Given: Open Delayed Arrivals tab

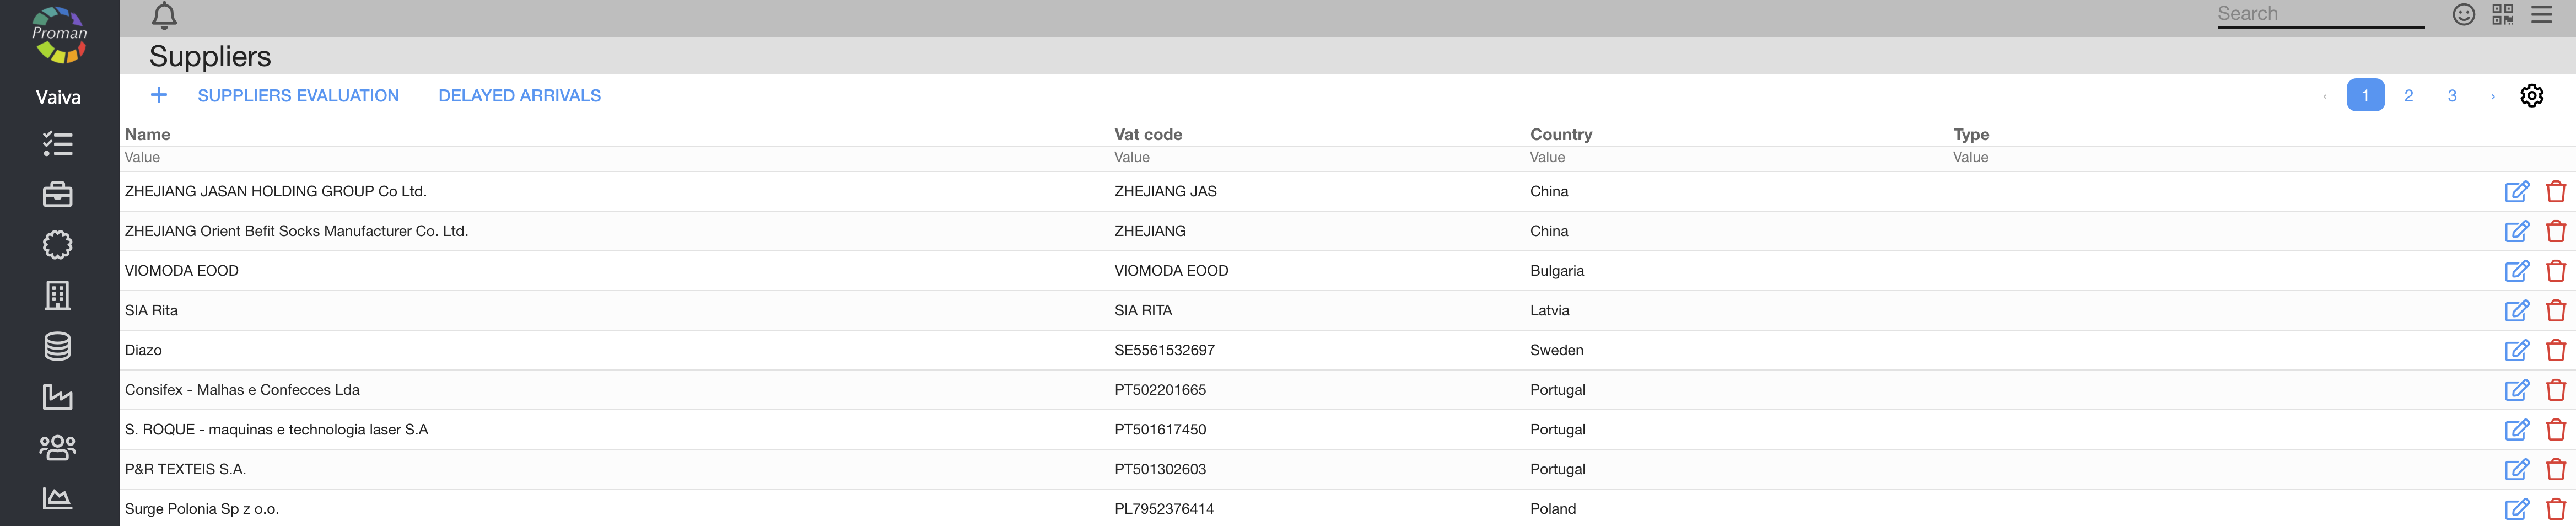Looking at the screenshot, I should pos(519,96).
